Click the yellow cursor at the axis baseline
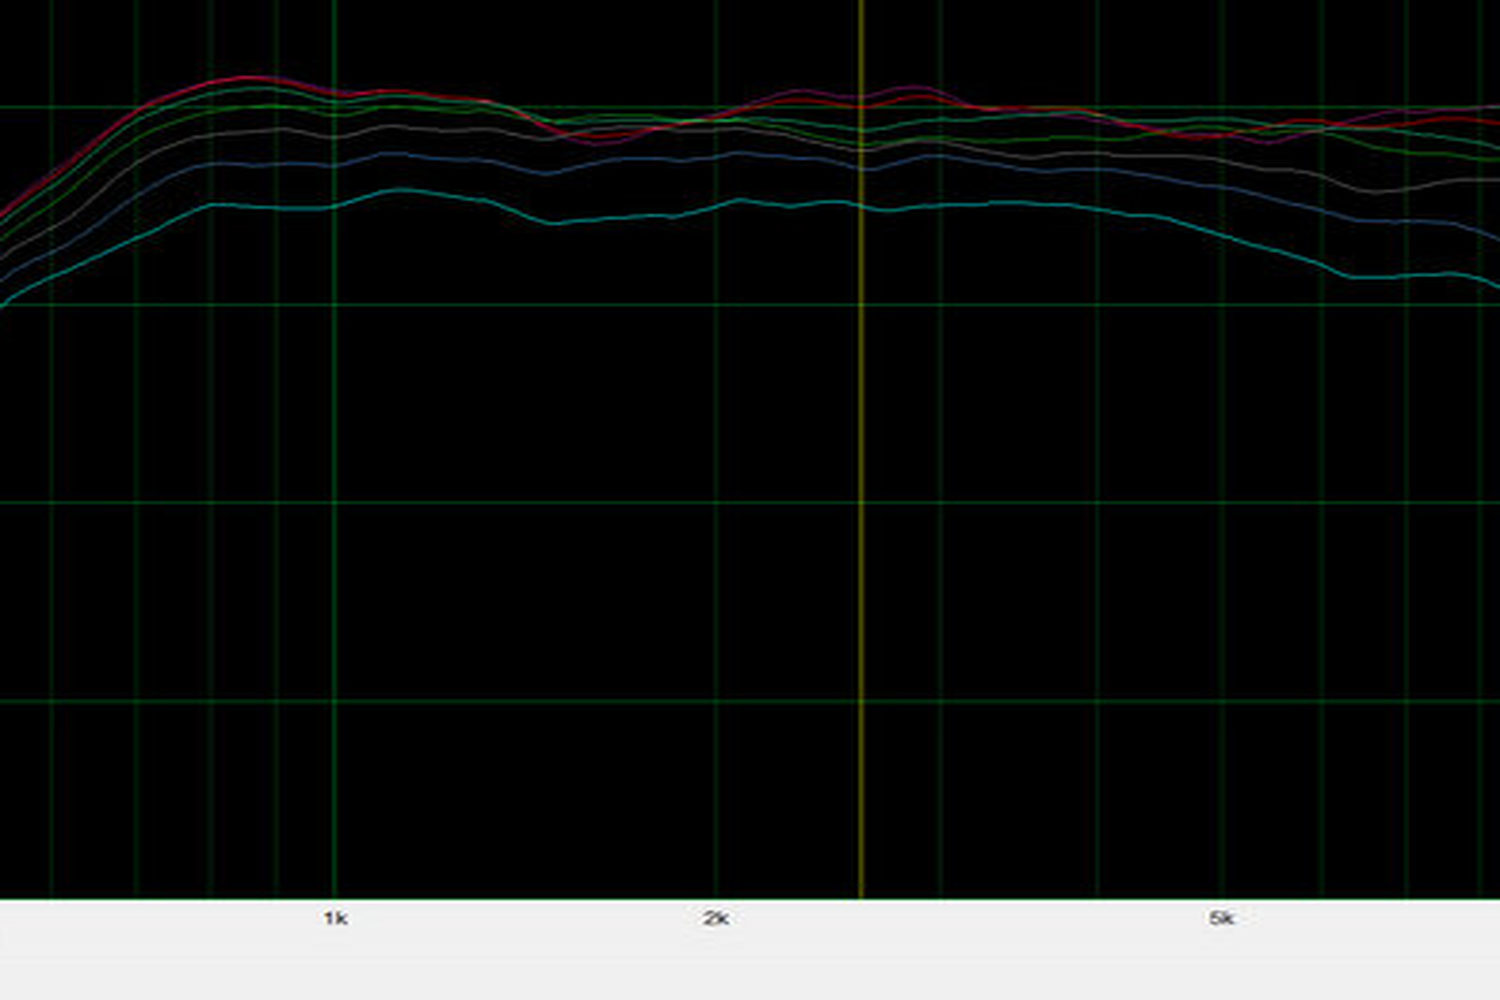Viewport: 1500px width, 1000px height. (861, 898)
